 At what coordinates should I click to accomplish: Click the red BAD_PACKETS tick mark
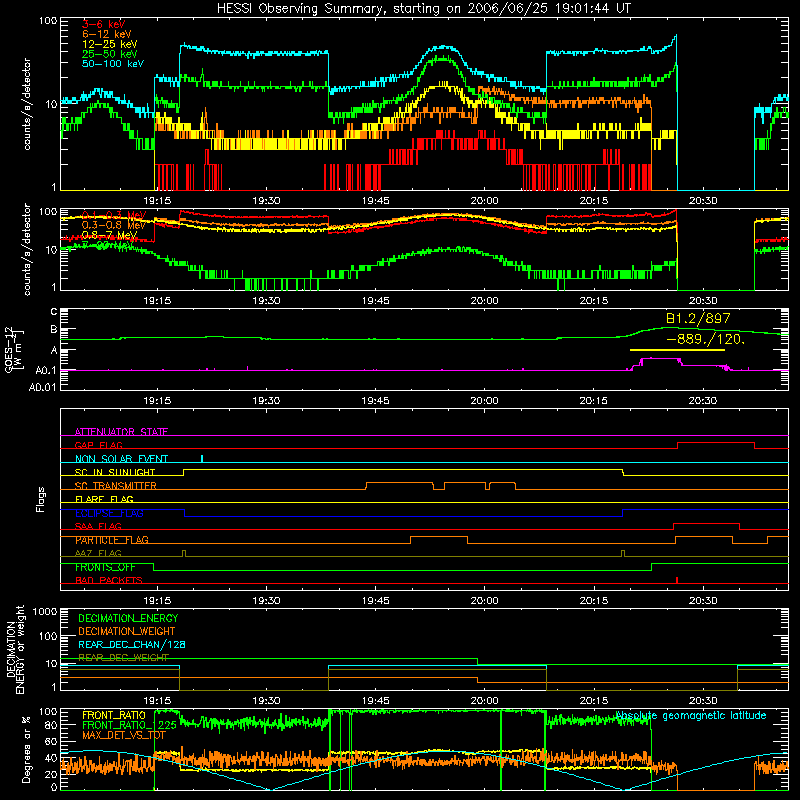[x=677, y=580]
